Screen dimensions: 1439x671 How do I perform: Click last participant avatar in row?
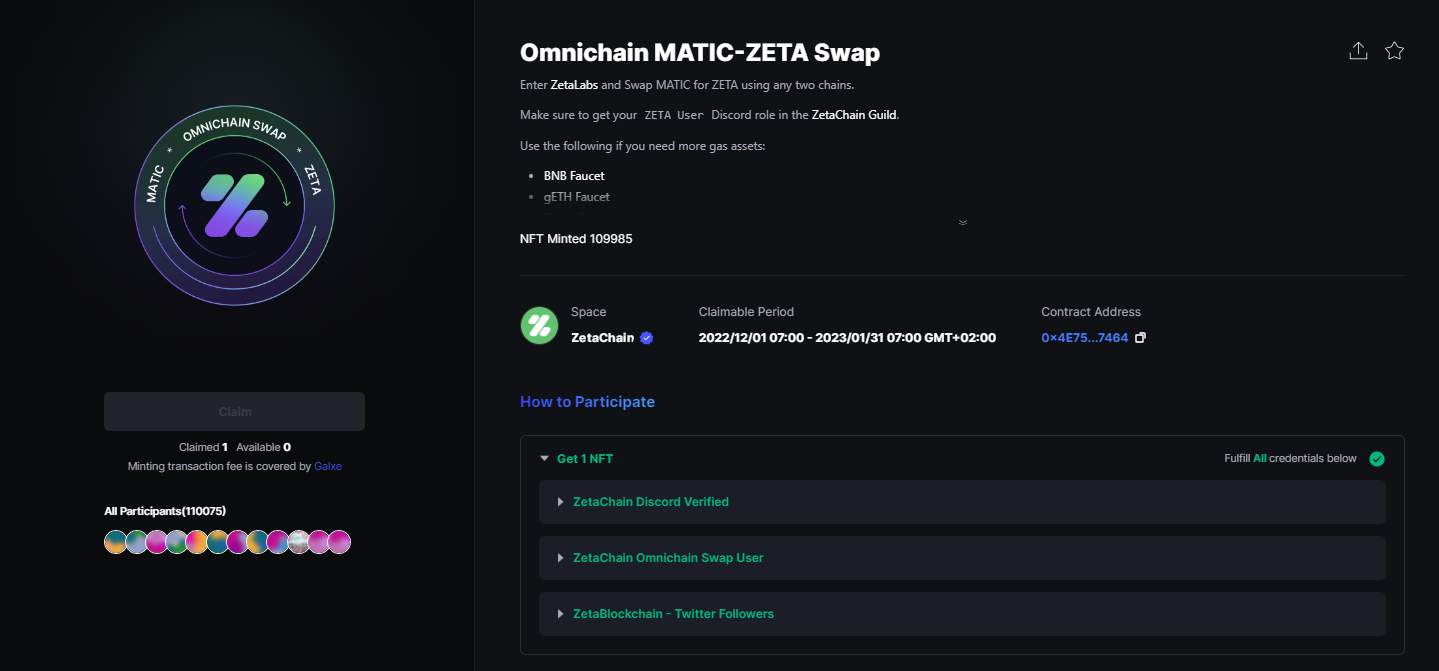[x=340, y=542]
